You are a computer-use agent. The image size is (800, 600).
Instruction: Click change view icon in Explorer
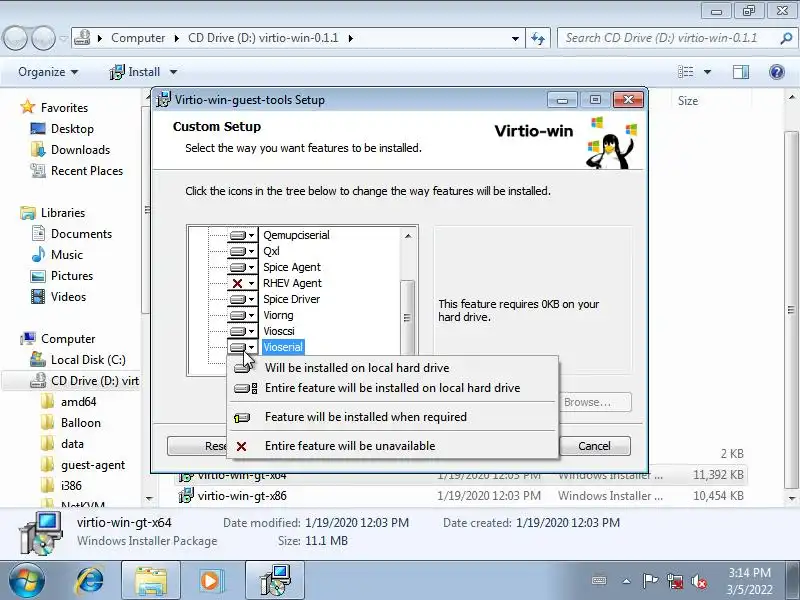(x=685, y=72)
